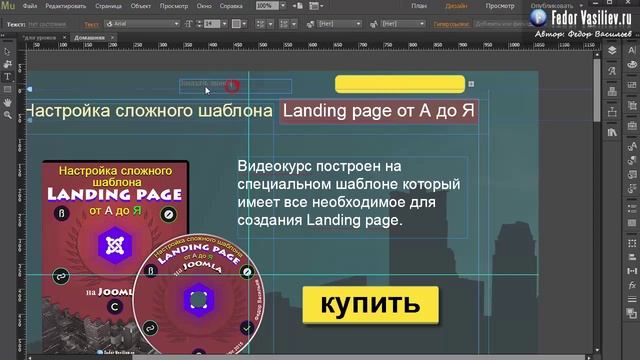Select the yellow rounded rectangle at canvas top
The image size is (640, 360).
400,84
